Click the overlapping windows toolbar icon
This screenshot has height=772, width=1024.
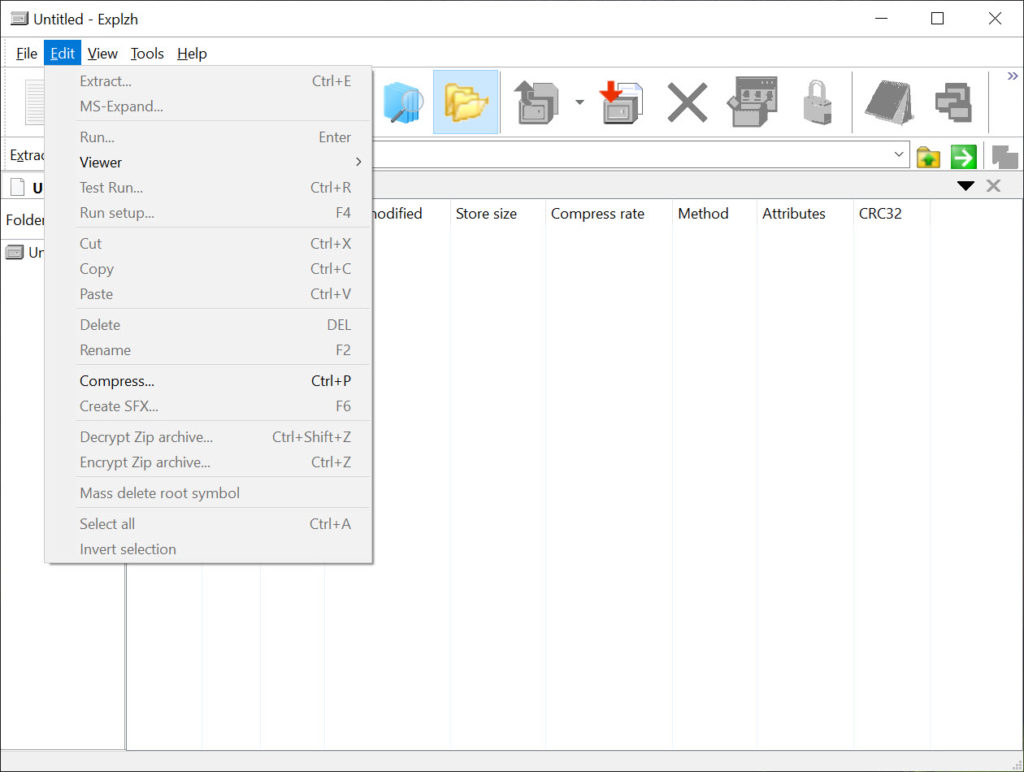953,102
